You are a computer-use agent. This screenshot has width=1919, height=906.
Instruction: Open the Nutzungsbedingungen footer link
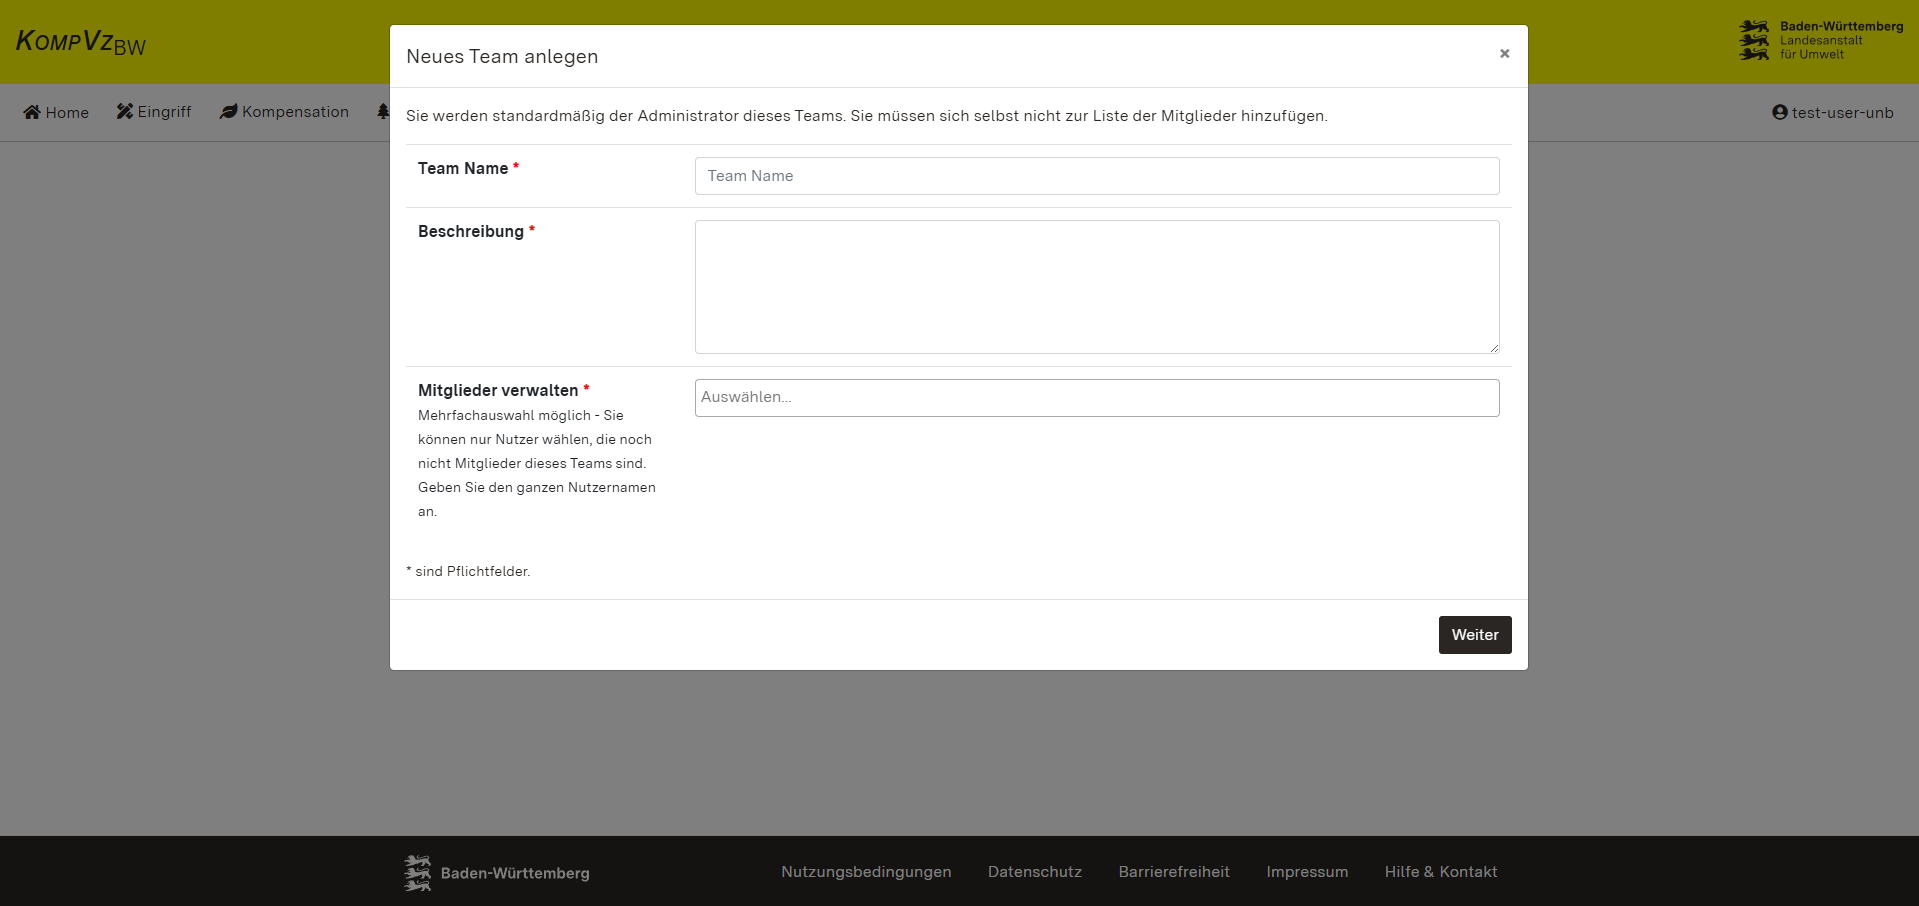click(866, 872)
